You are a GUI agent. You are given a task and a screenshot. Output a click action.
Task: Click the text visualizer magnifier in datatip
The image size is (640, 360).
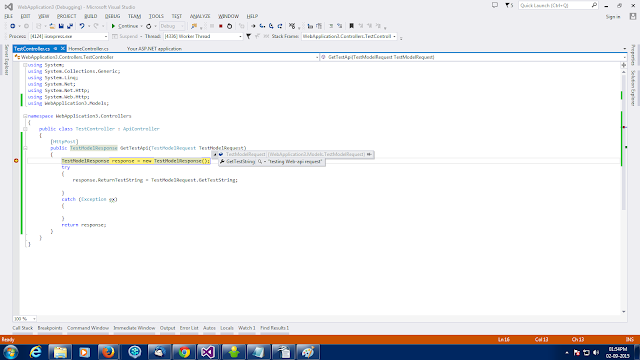260,162
